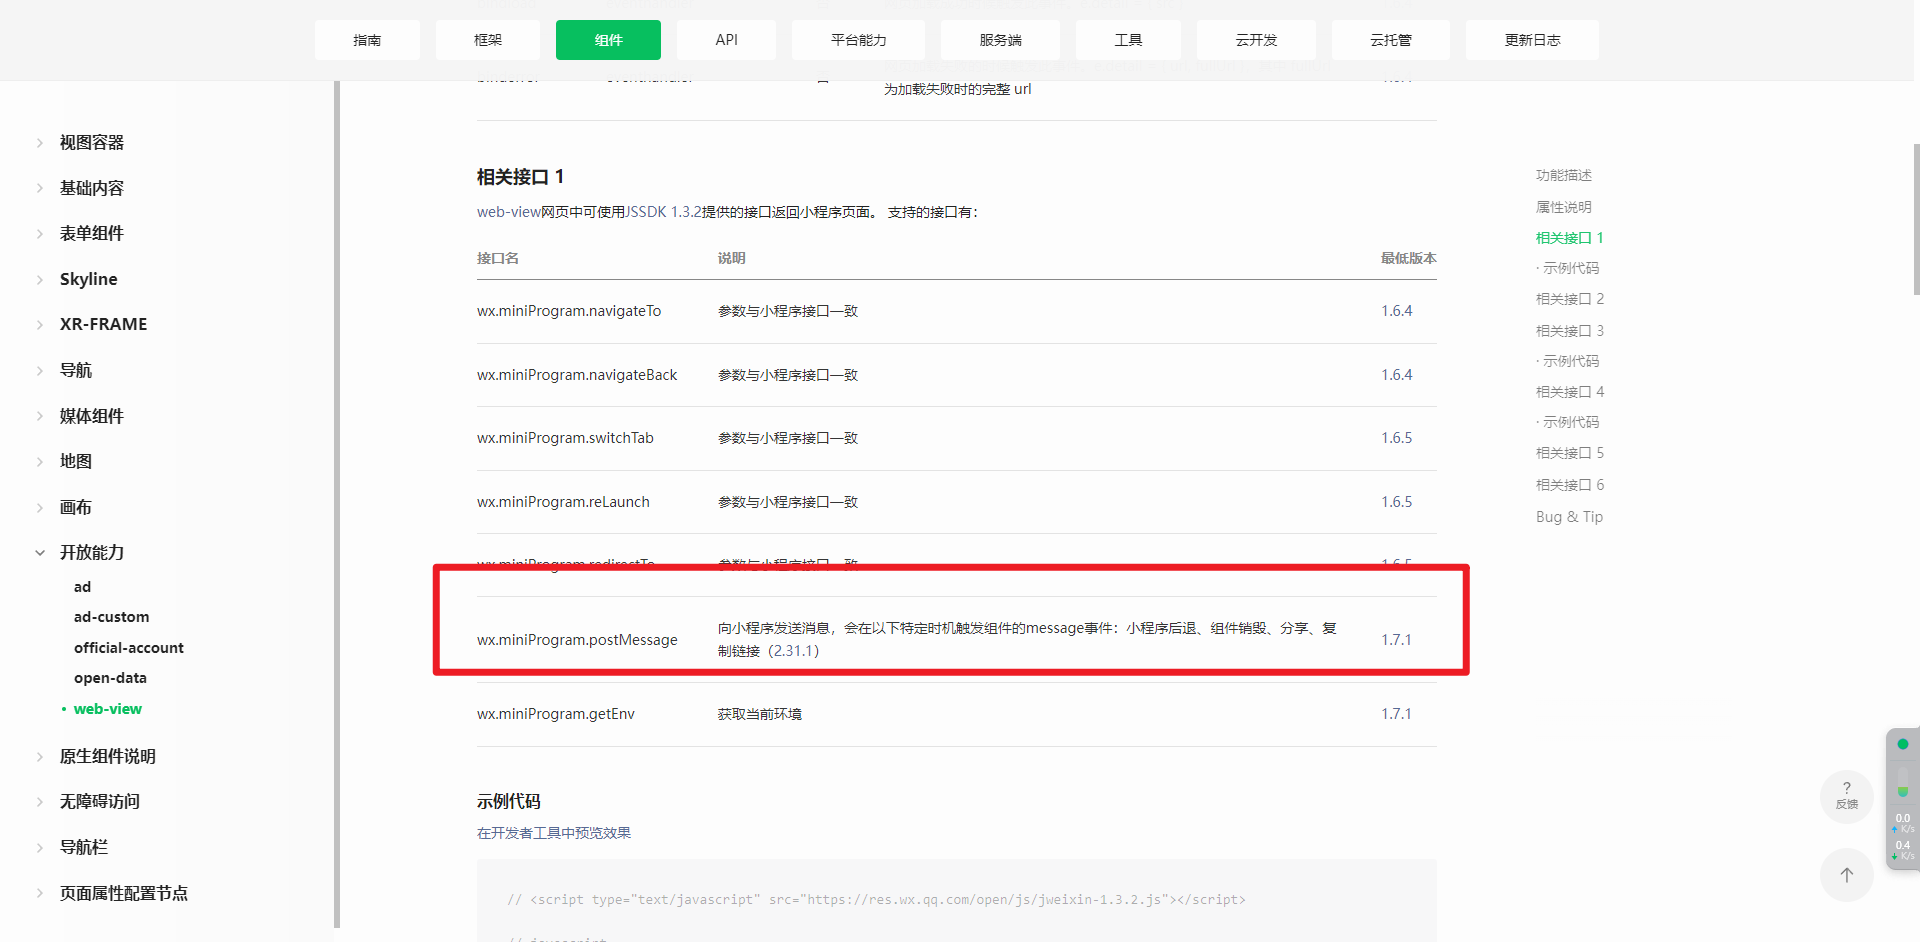The width and height of the screenshot is (1920, 942).
Task: Open the API top tab
Action: tap(726, 40)
